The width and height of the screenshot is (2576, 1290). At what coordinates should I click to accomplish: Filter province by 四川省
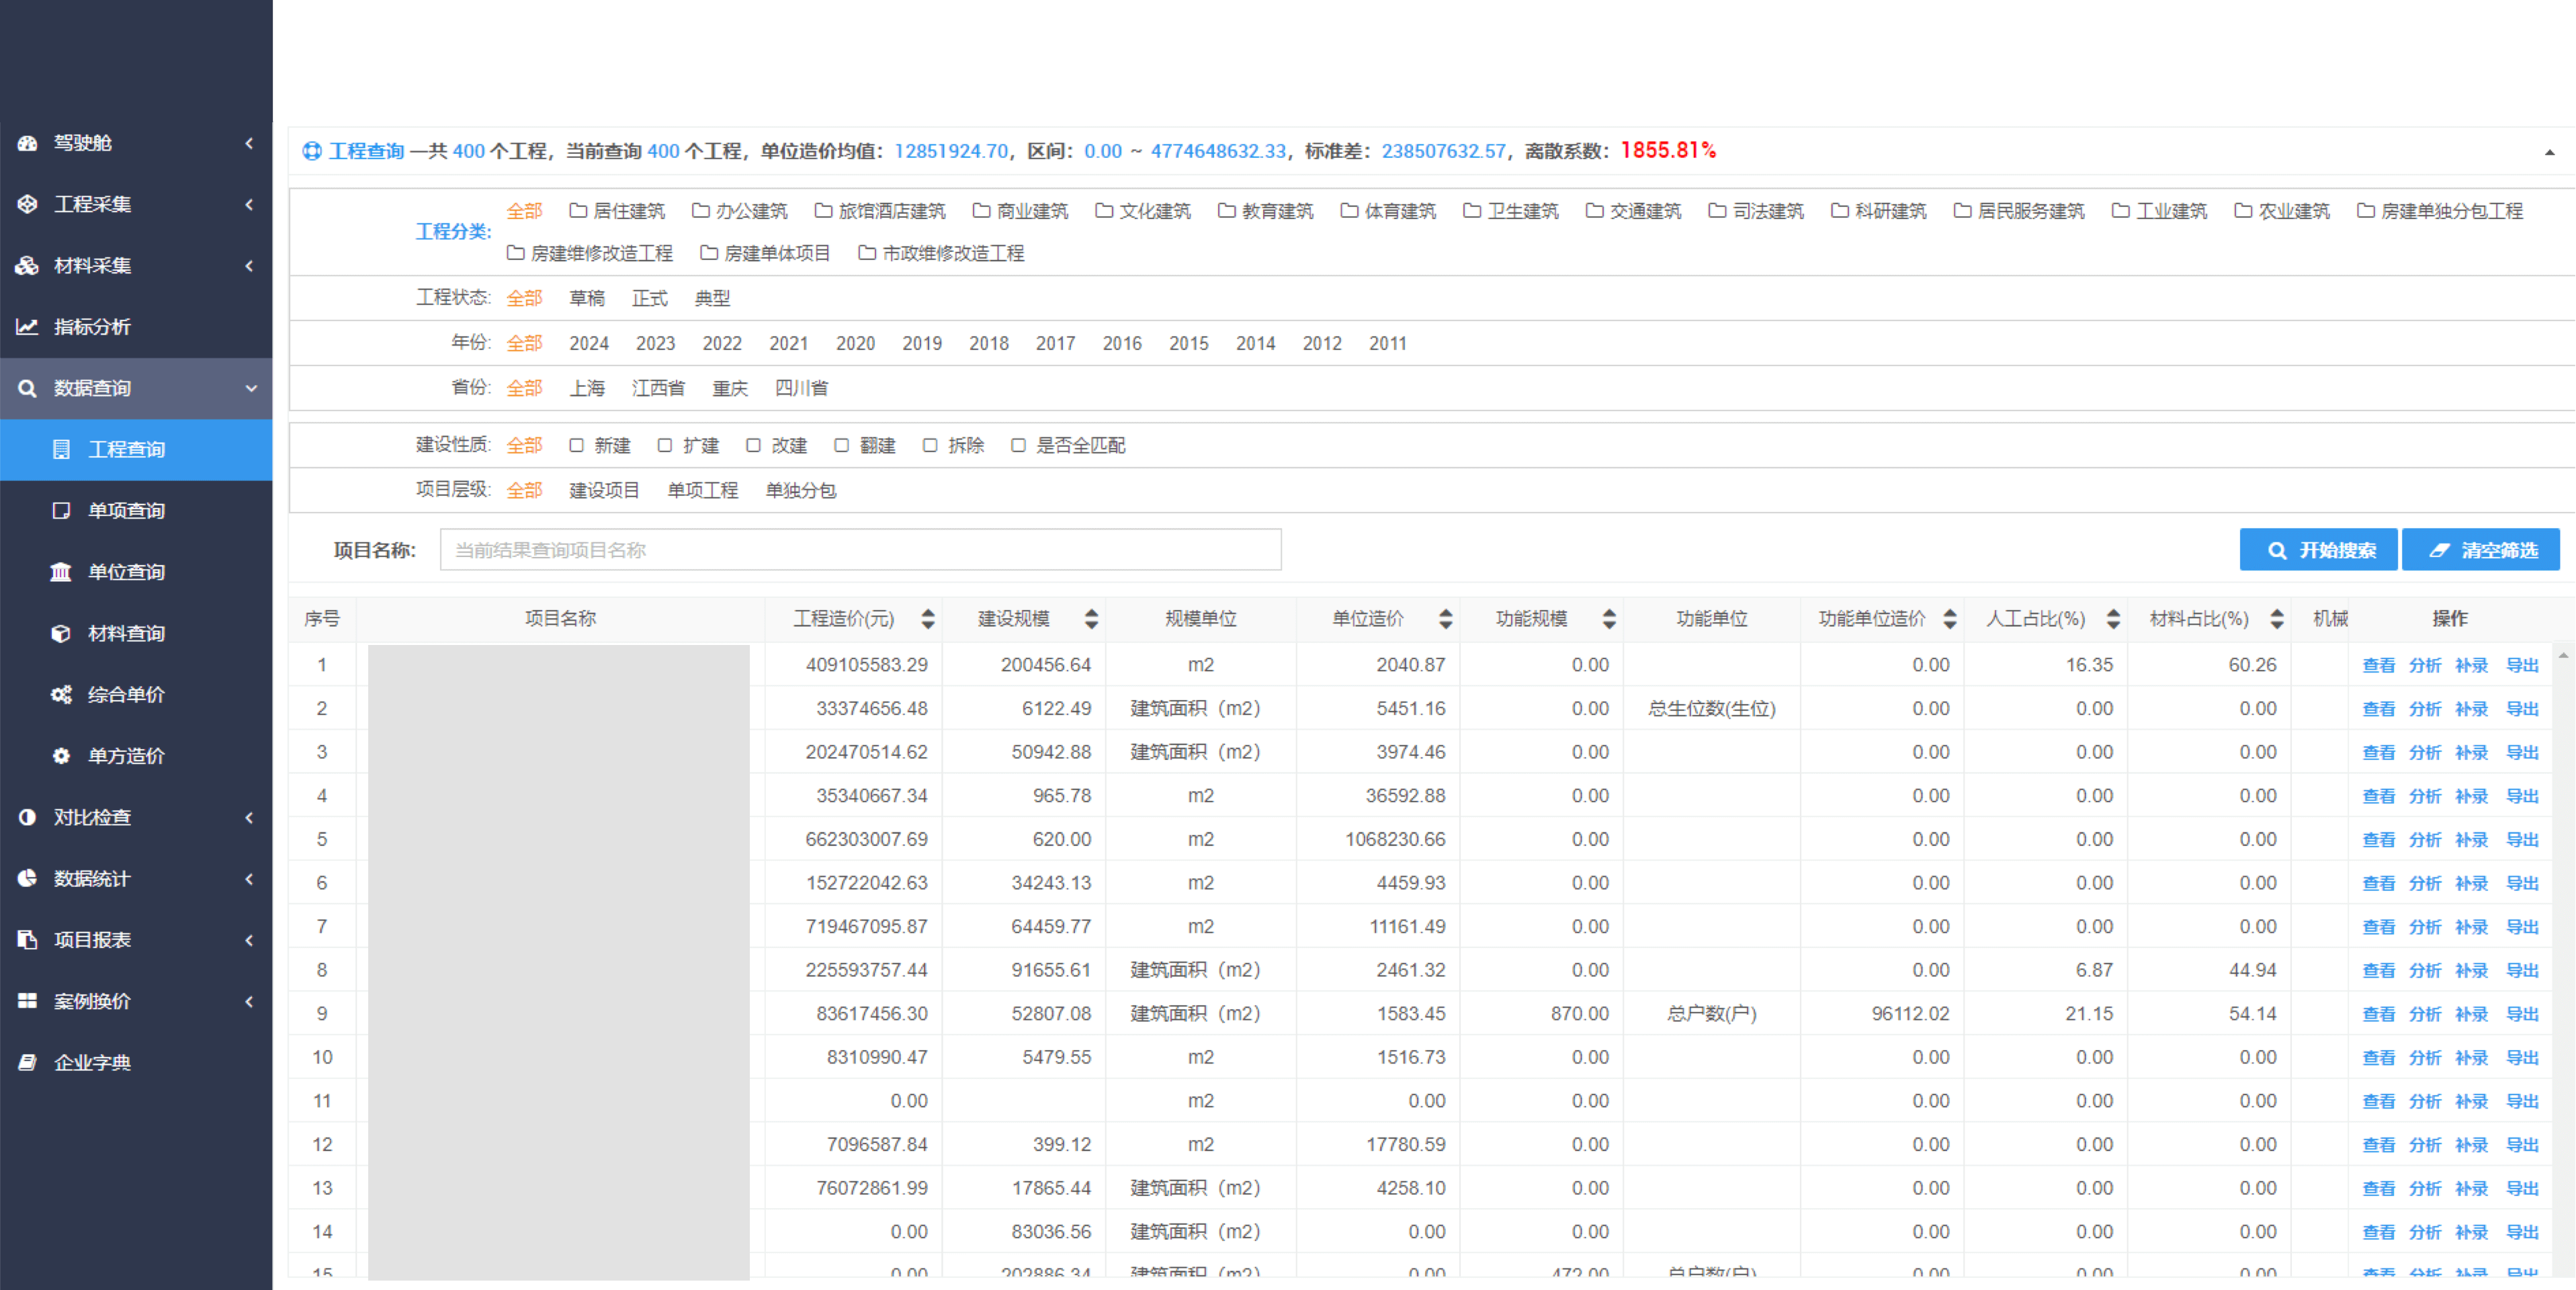(801, 388)
